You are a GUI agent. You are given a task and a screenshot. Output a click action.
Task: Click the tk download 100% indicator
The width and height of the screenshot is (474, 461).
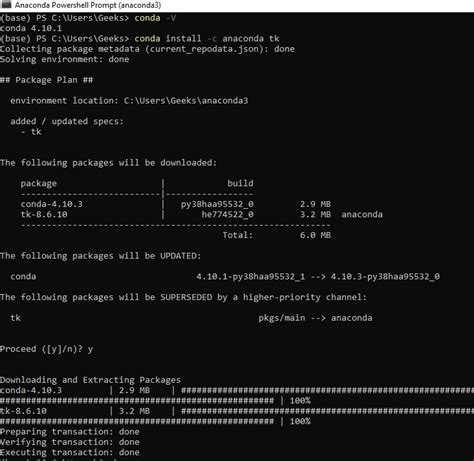[300, 421]
